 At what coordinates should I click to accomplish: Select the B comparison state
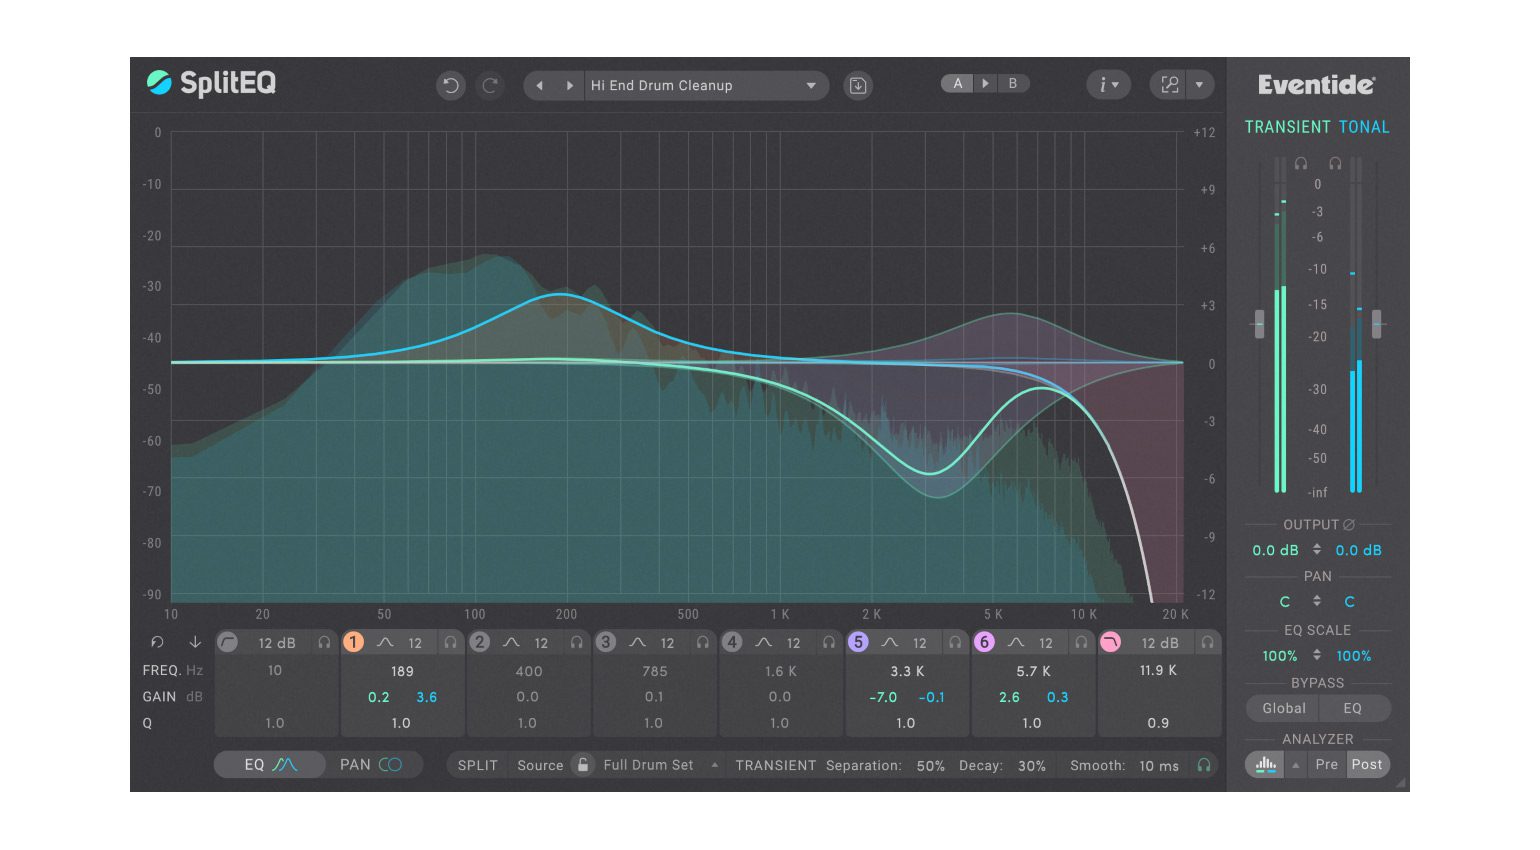tap(1013, 84)
